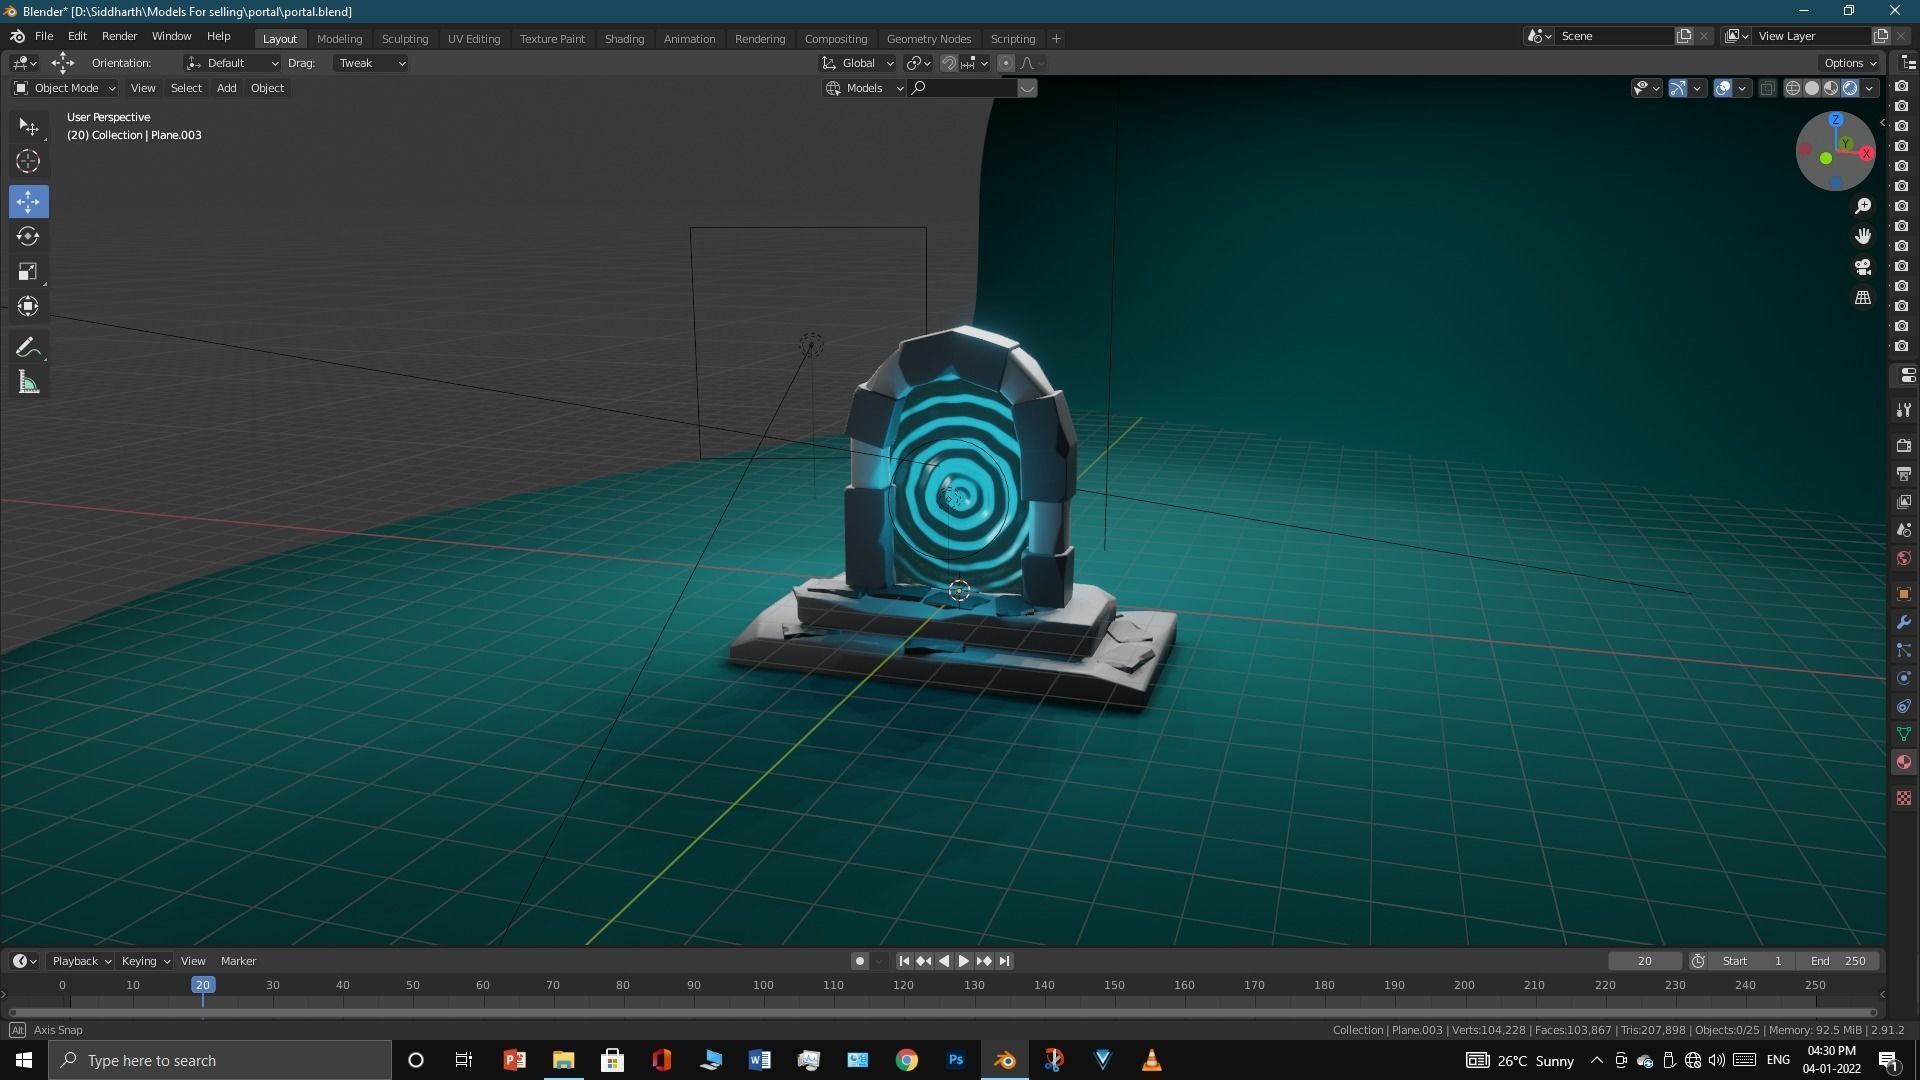
Task: Select the Select Box tool
Action: point(28,127)
